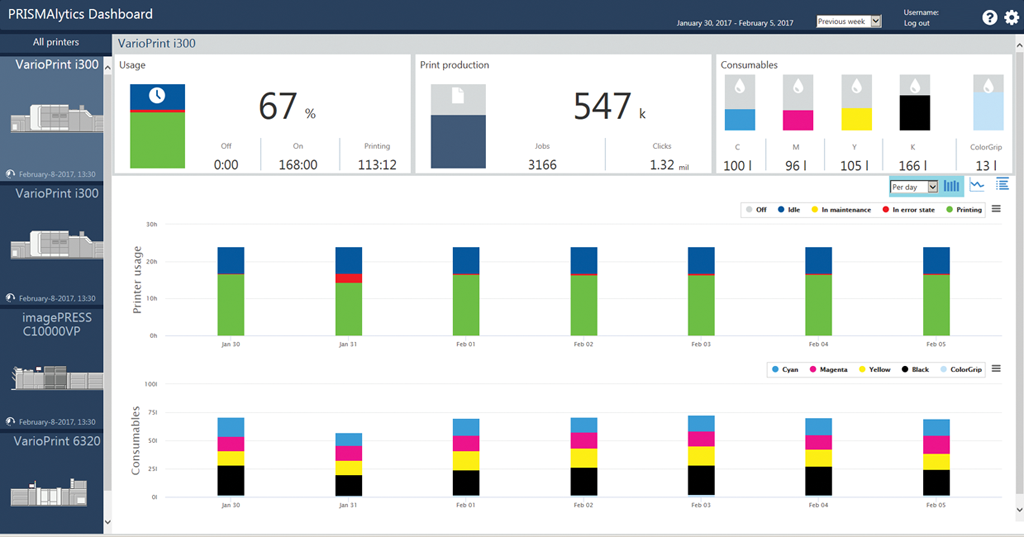Click the 547 k production value
Image resolution: width=1024 pixels, height=537 pixels.
coord(609,106)
